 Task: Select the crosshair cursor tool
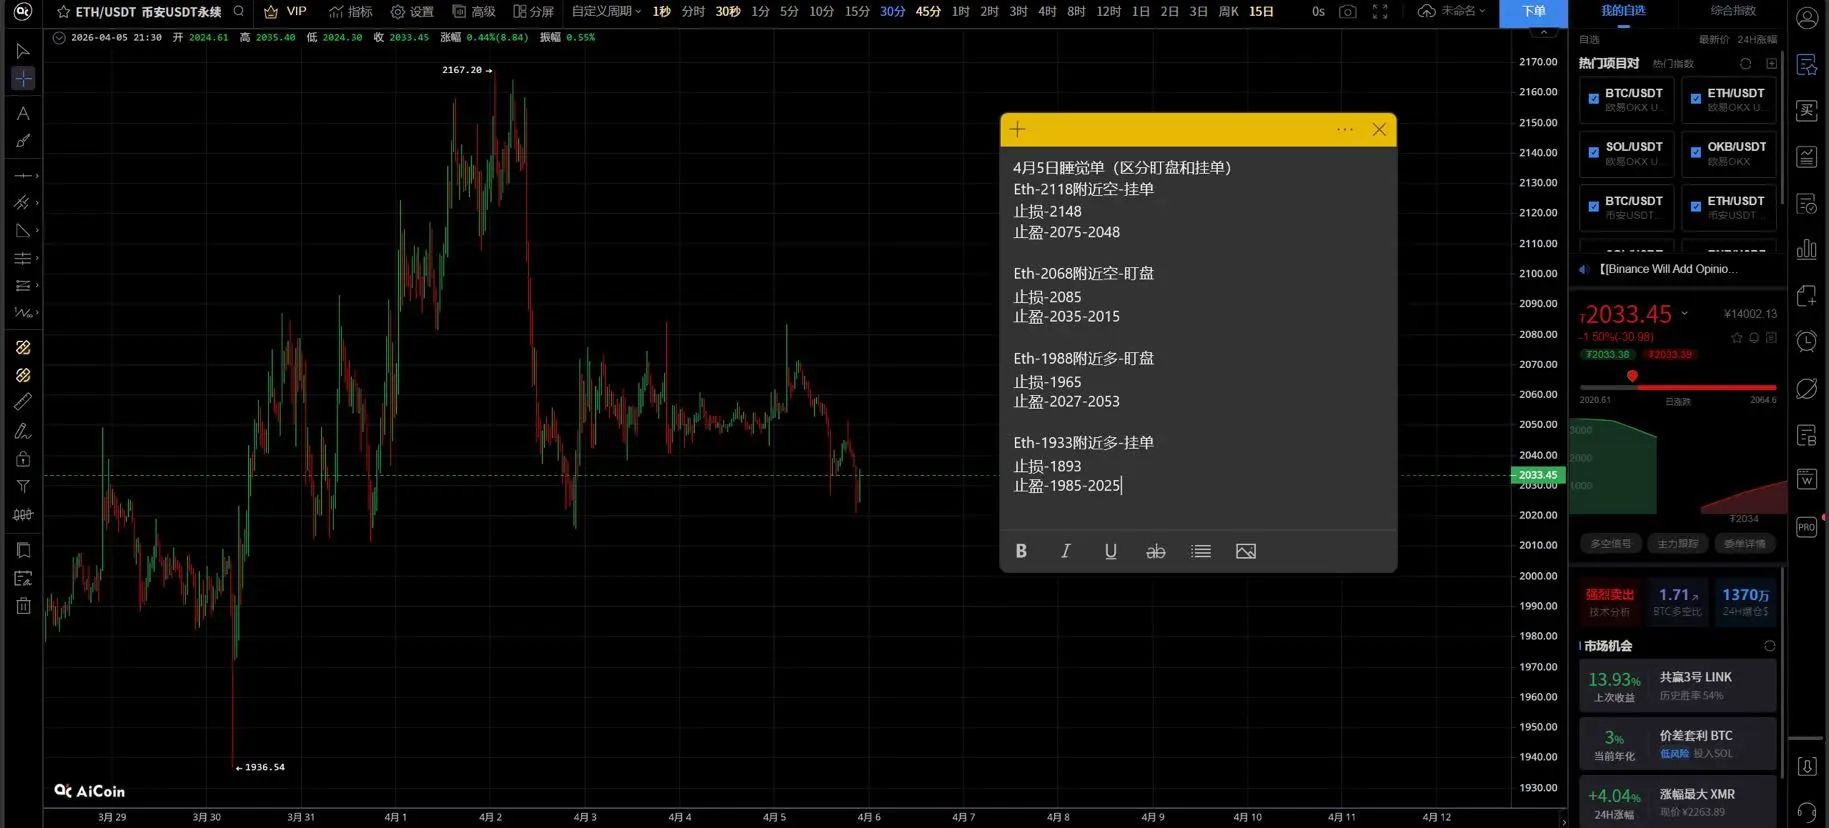tap(23, 78)
